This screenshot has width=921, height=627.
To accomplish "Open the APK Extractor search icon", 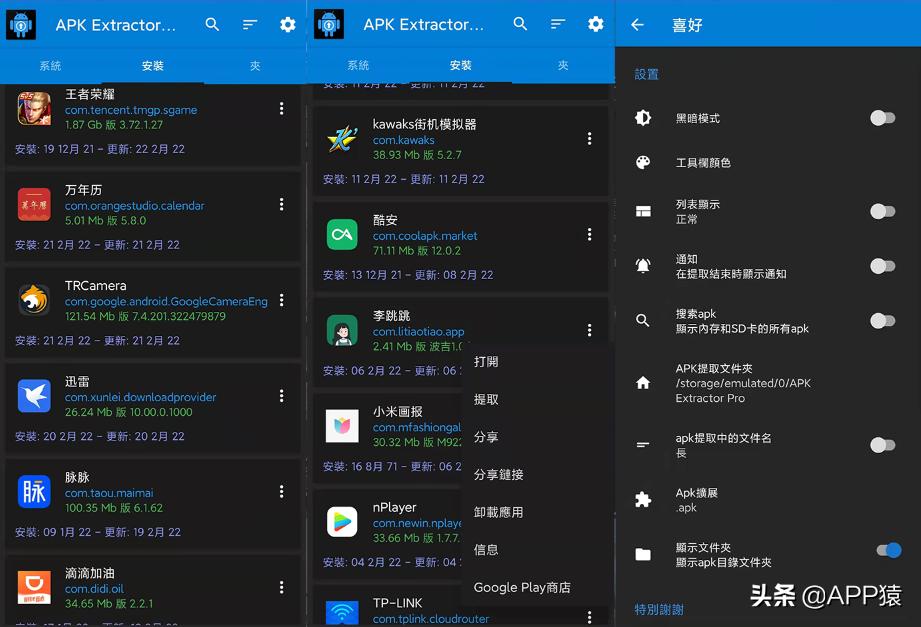I will pyautogui.click(x=211, y=24).
